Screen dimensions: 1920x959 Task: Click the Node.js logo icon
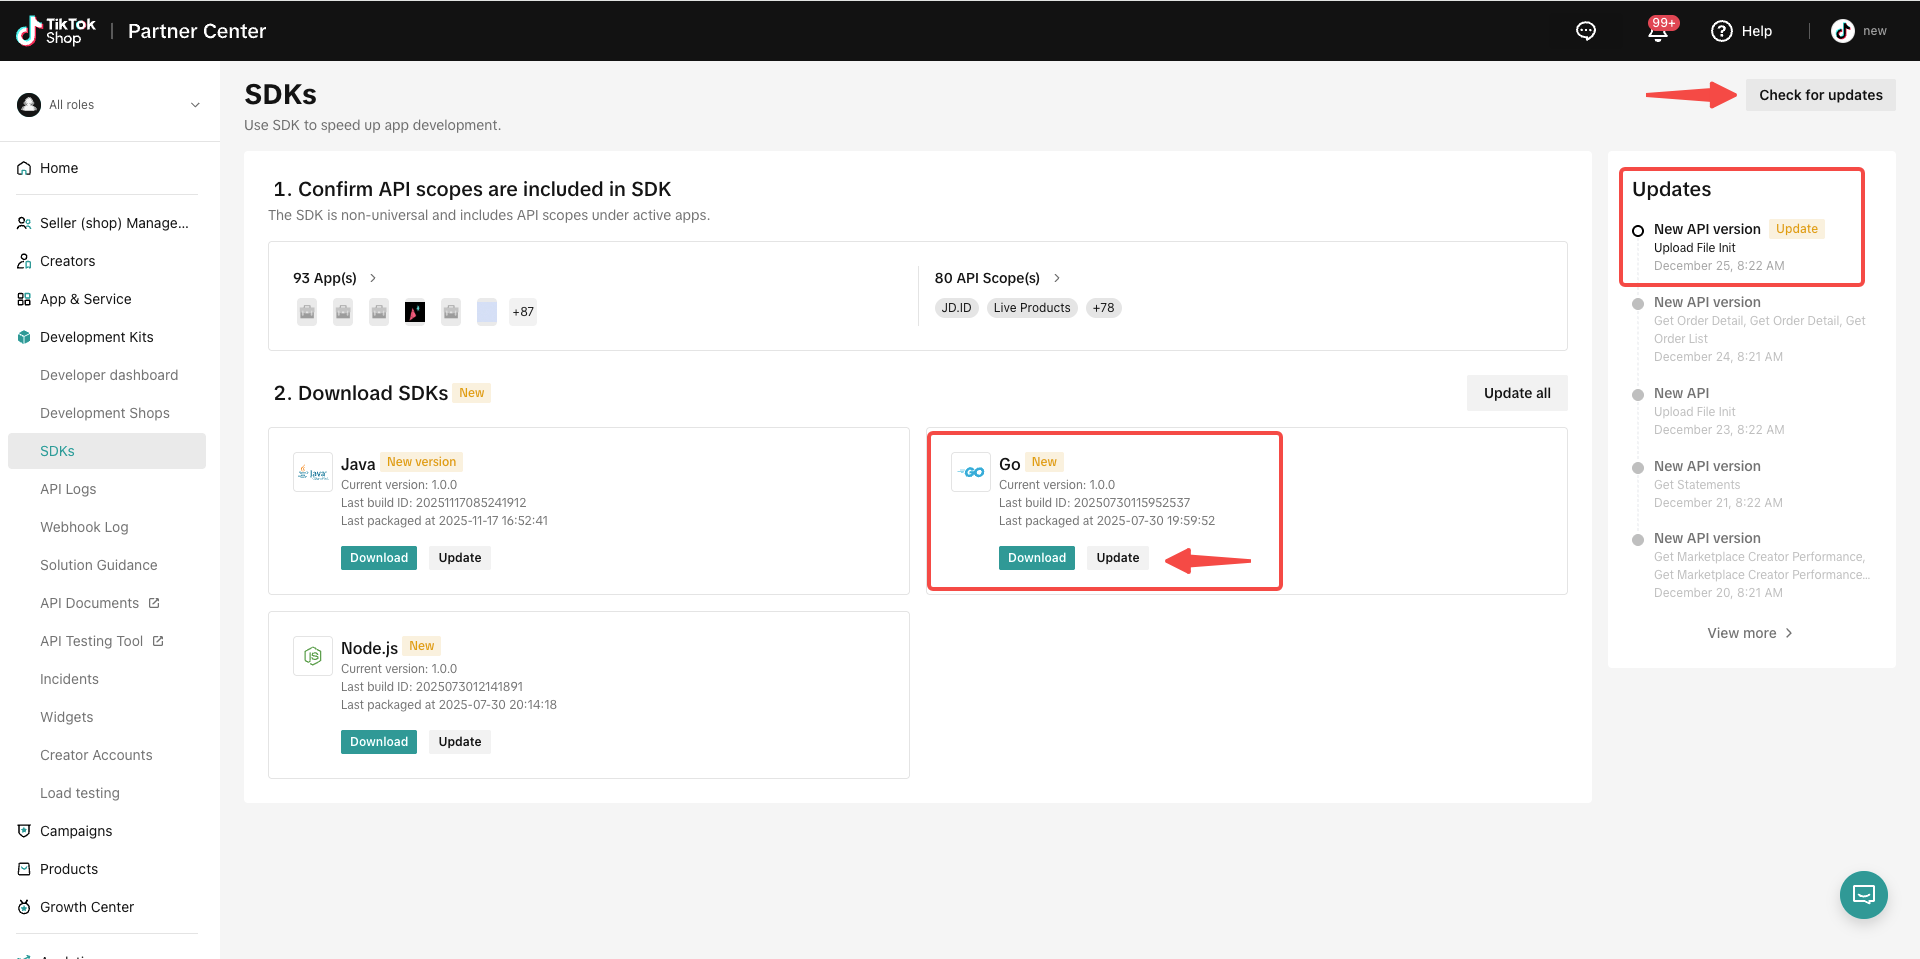[313, 656]
